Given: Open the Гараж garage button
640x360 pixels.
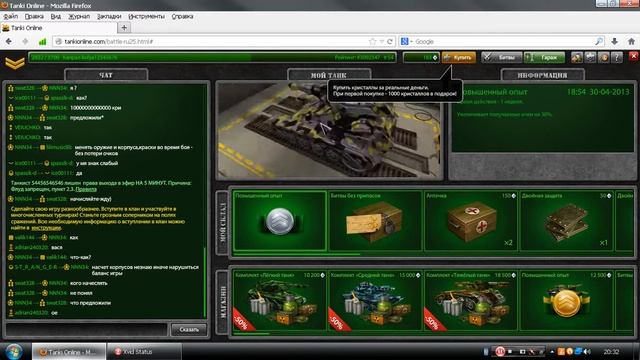Looking at the screenshot, I should (x=544, y=58).
